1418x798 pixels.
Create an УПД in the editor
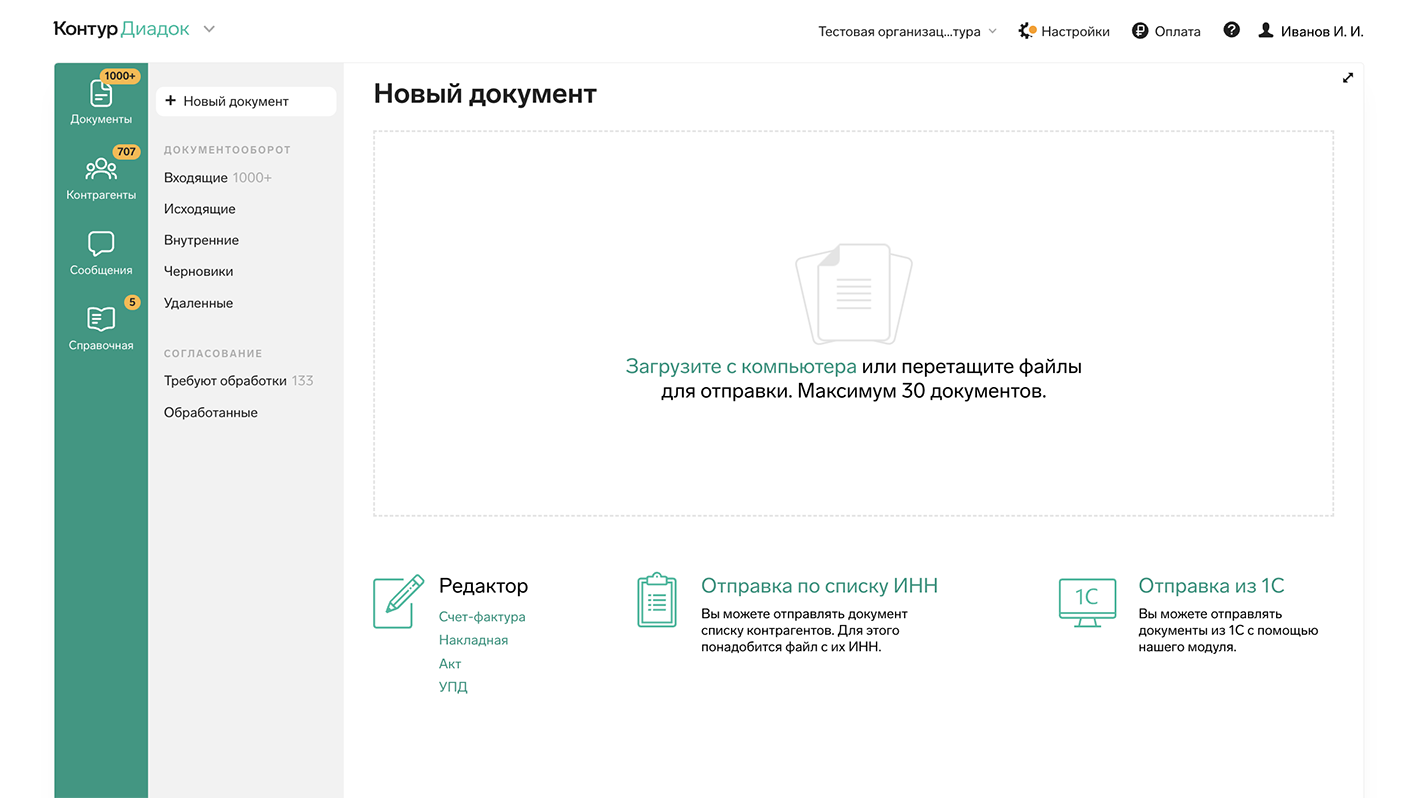pyautogui.click(x=453, y=687)
